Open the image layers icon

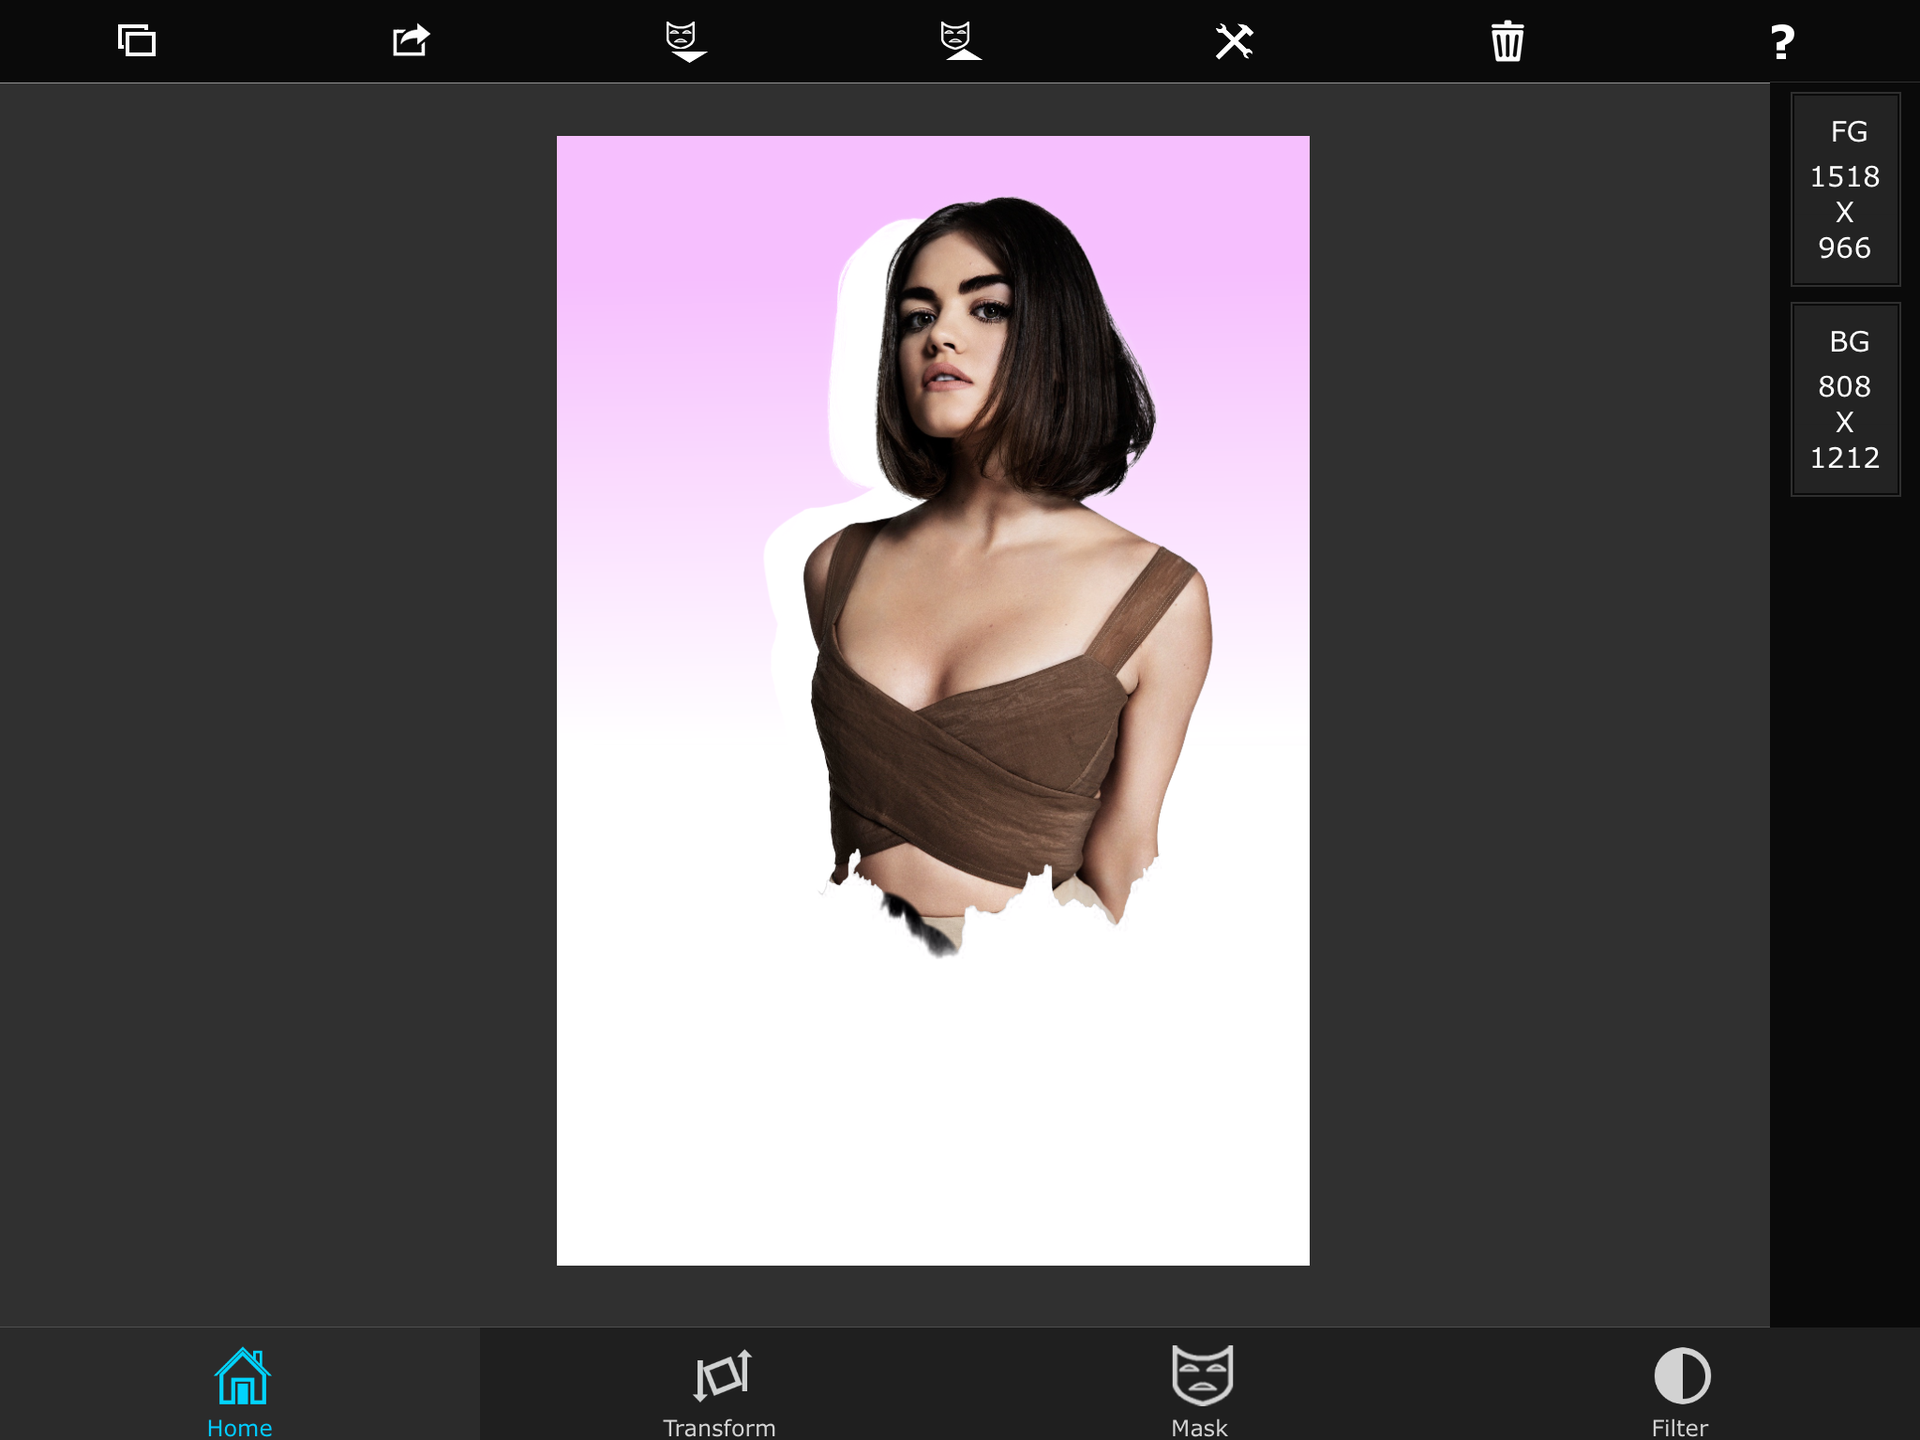pos(137,41)
